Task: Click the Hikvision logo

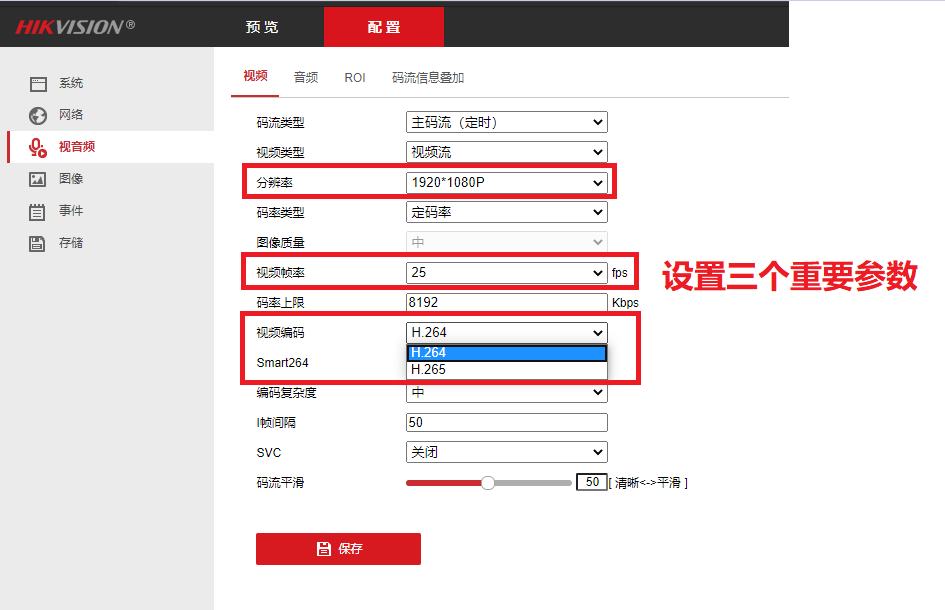Action: 75,27
